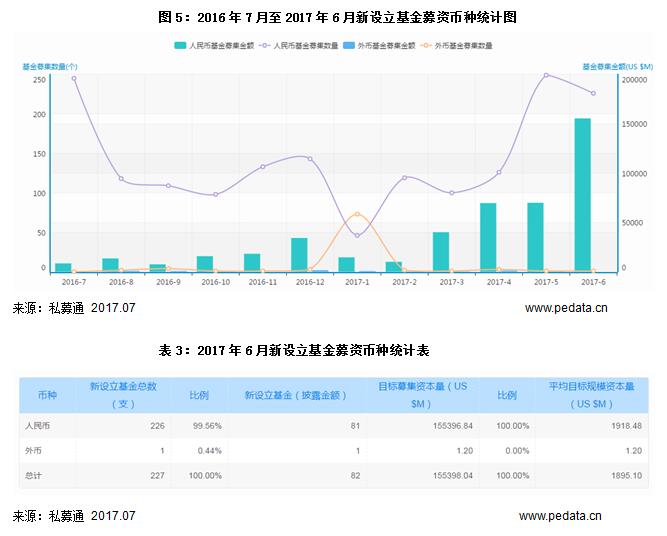The image size is (667, 536).
Task: Click the 250 tick on left axis
Action: coord(39,80)
